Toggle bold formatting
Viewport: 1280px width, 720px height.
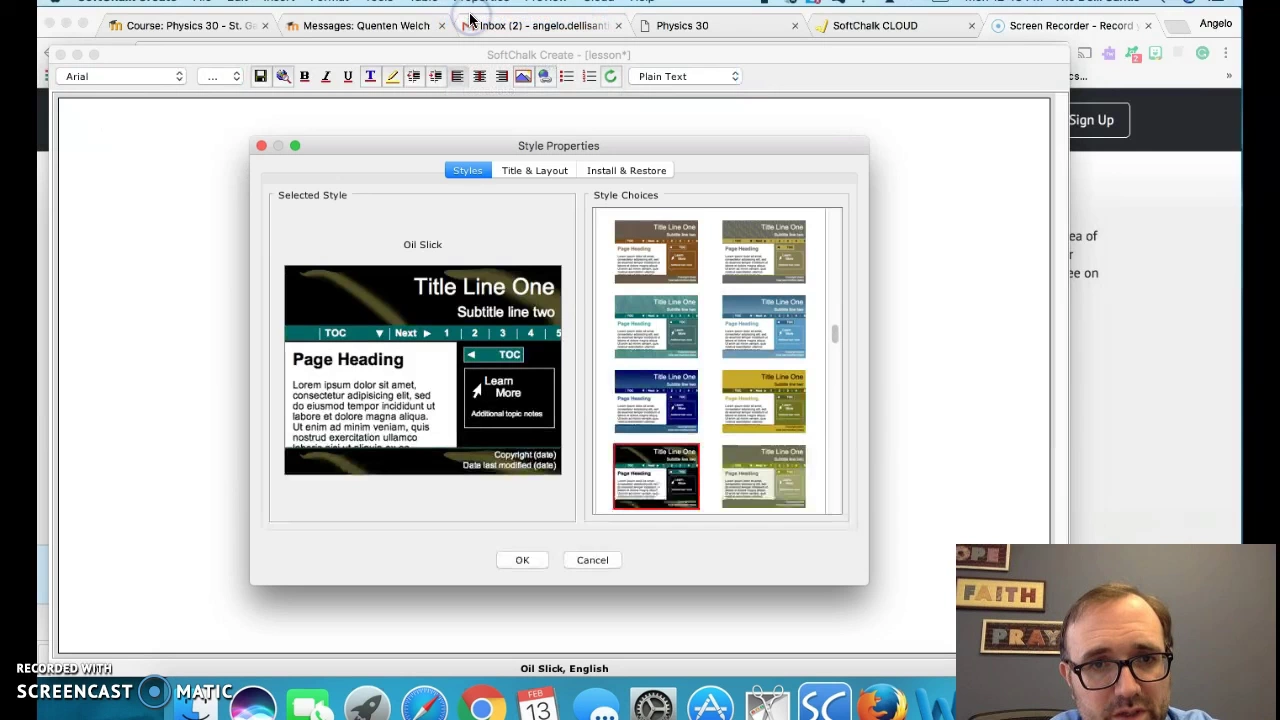point(304,76)
